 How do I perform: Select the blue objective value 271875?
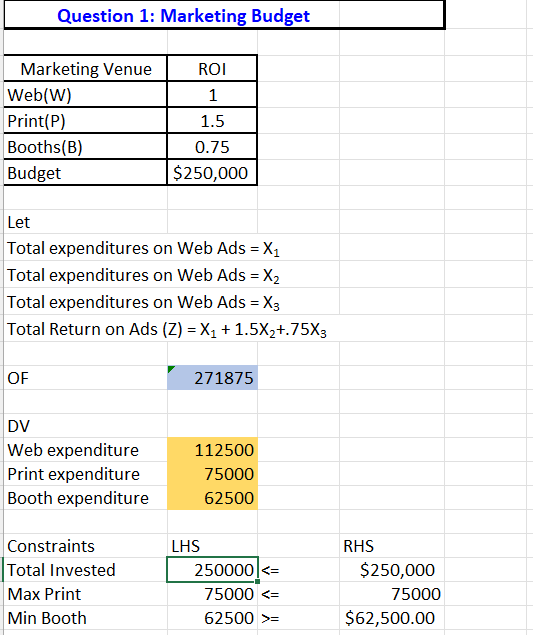[212, 378]
